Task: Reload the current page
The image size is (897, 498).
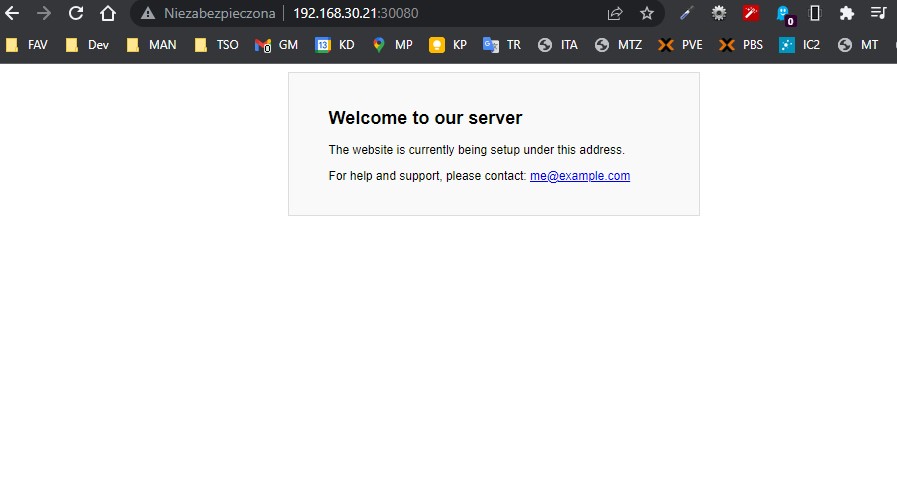Action: (76, 13)
